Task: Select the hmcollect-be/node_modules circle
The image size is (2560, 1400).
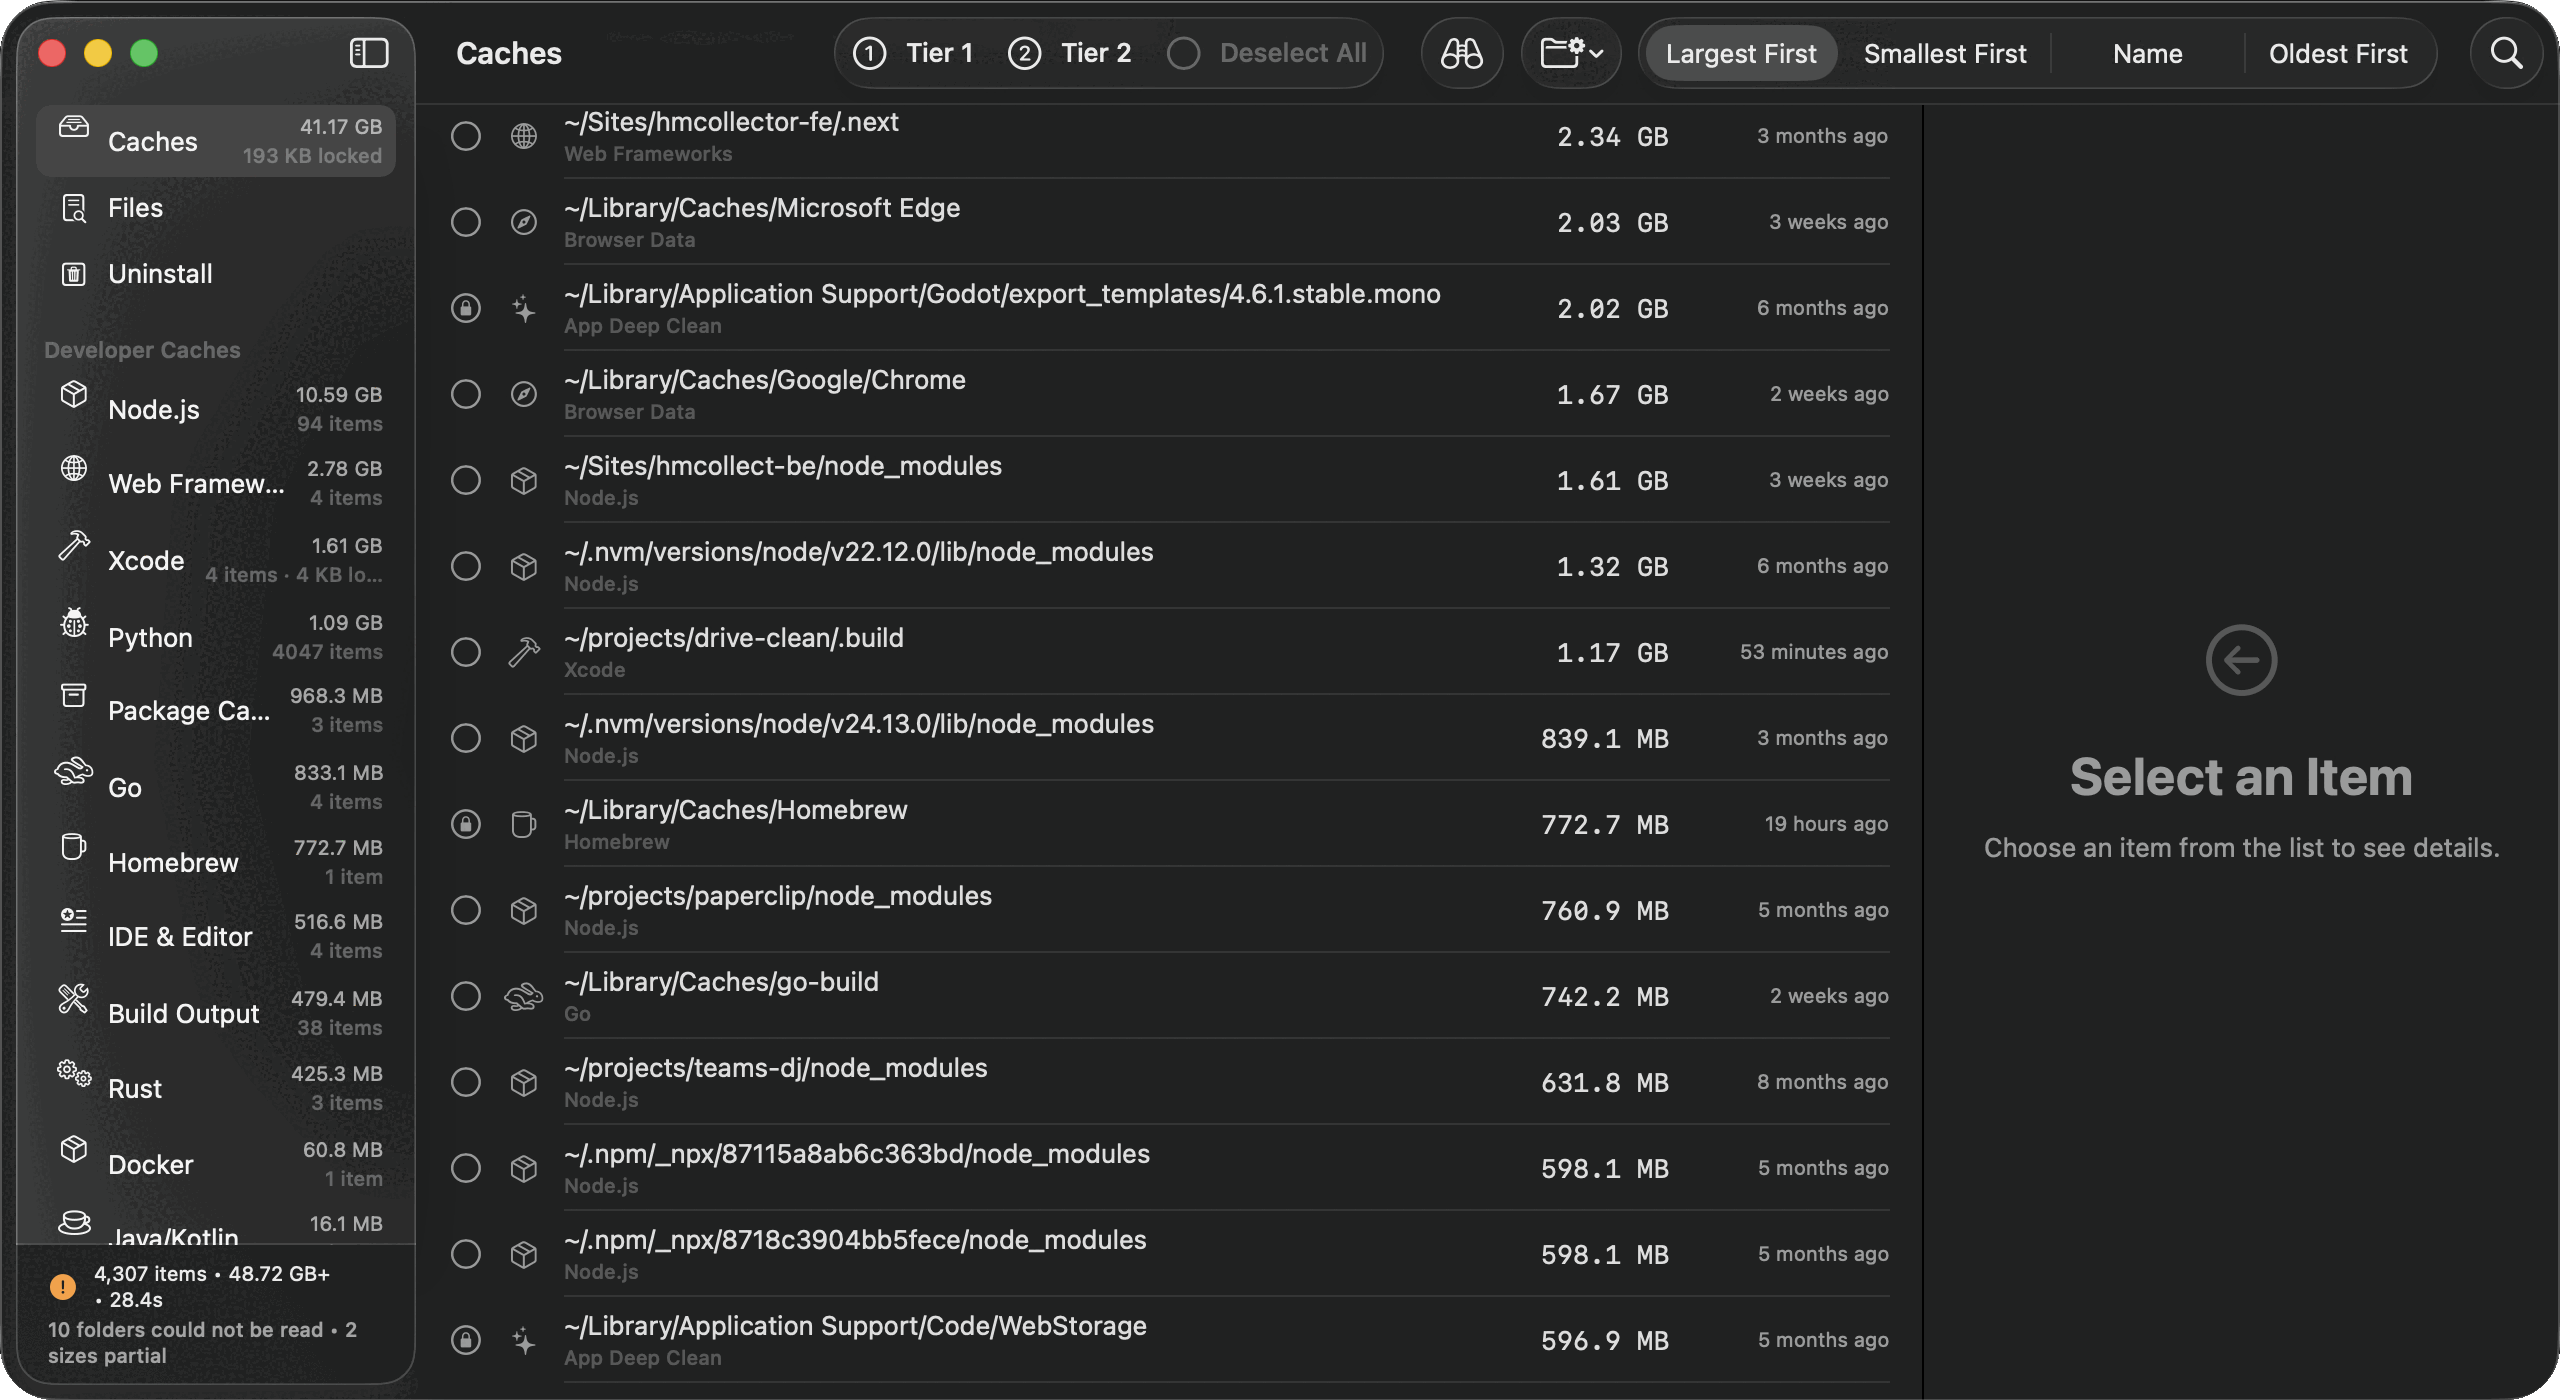Action: (466, 480)
